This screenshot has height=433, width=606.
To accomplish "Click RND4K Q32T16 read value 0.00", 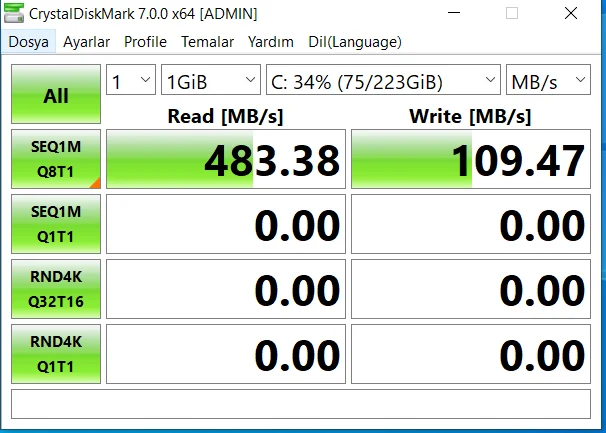I will [x=226, y=289].
